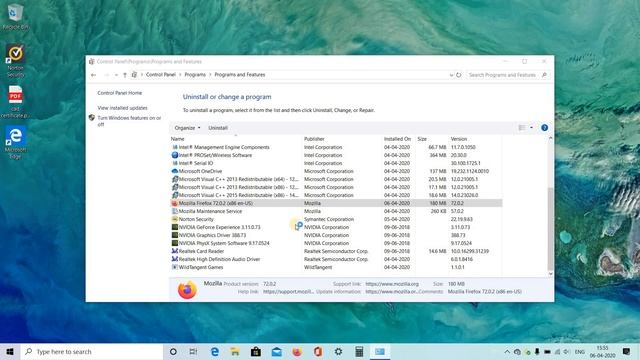Select NVIDIA GeForce Experience 3.11.0.73

pyautogui.click(x=336, y=227)
